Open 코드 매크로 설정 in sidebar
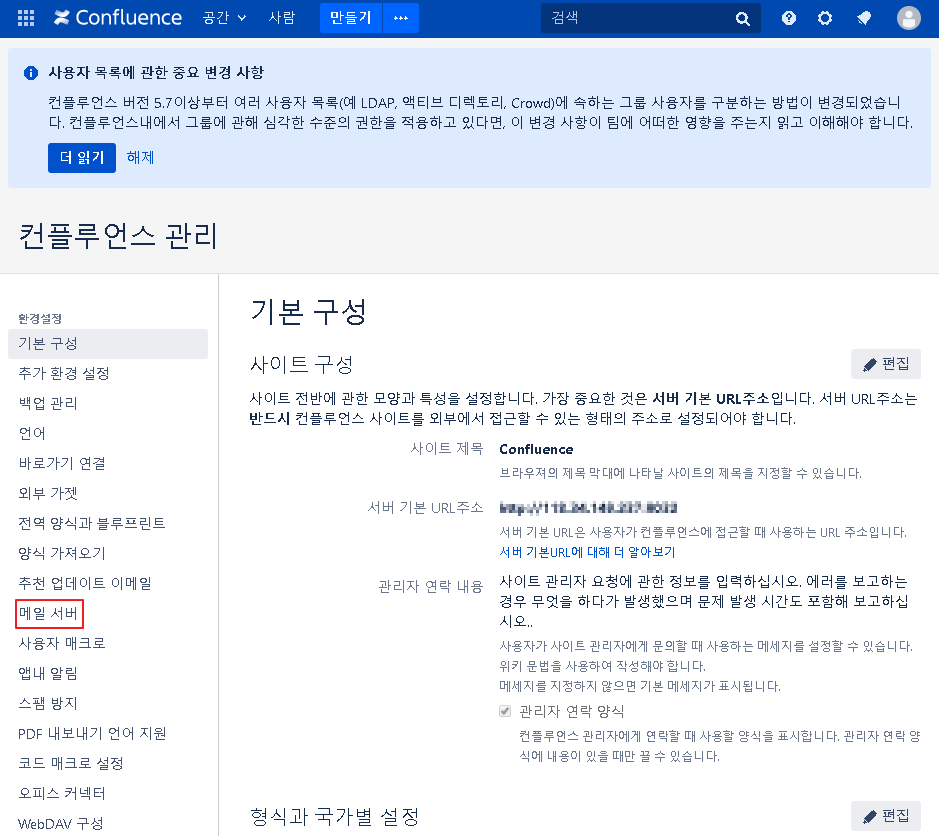Image resolution: width=939 pixels, height=836 pixels. 71,764
